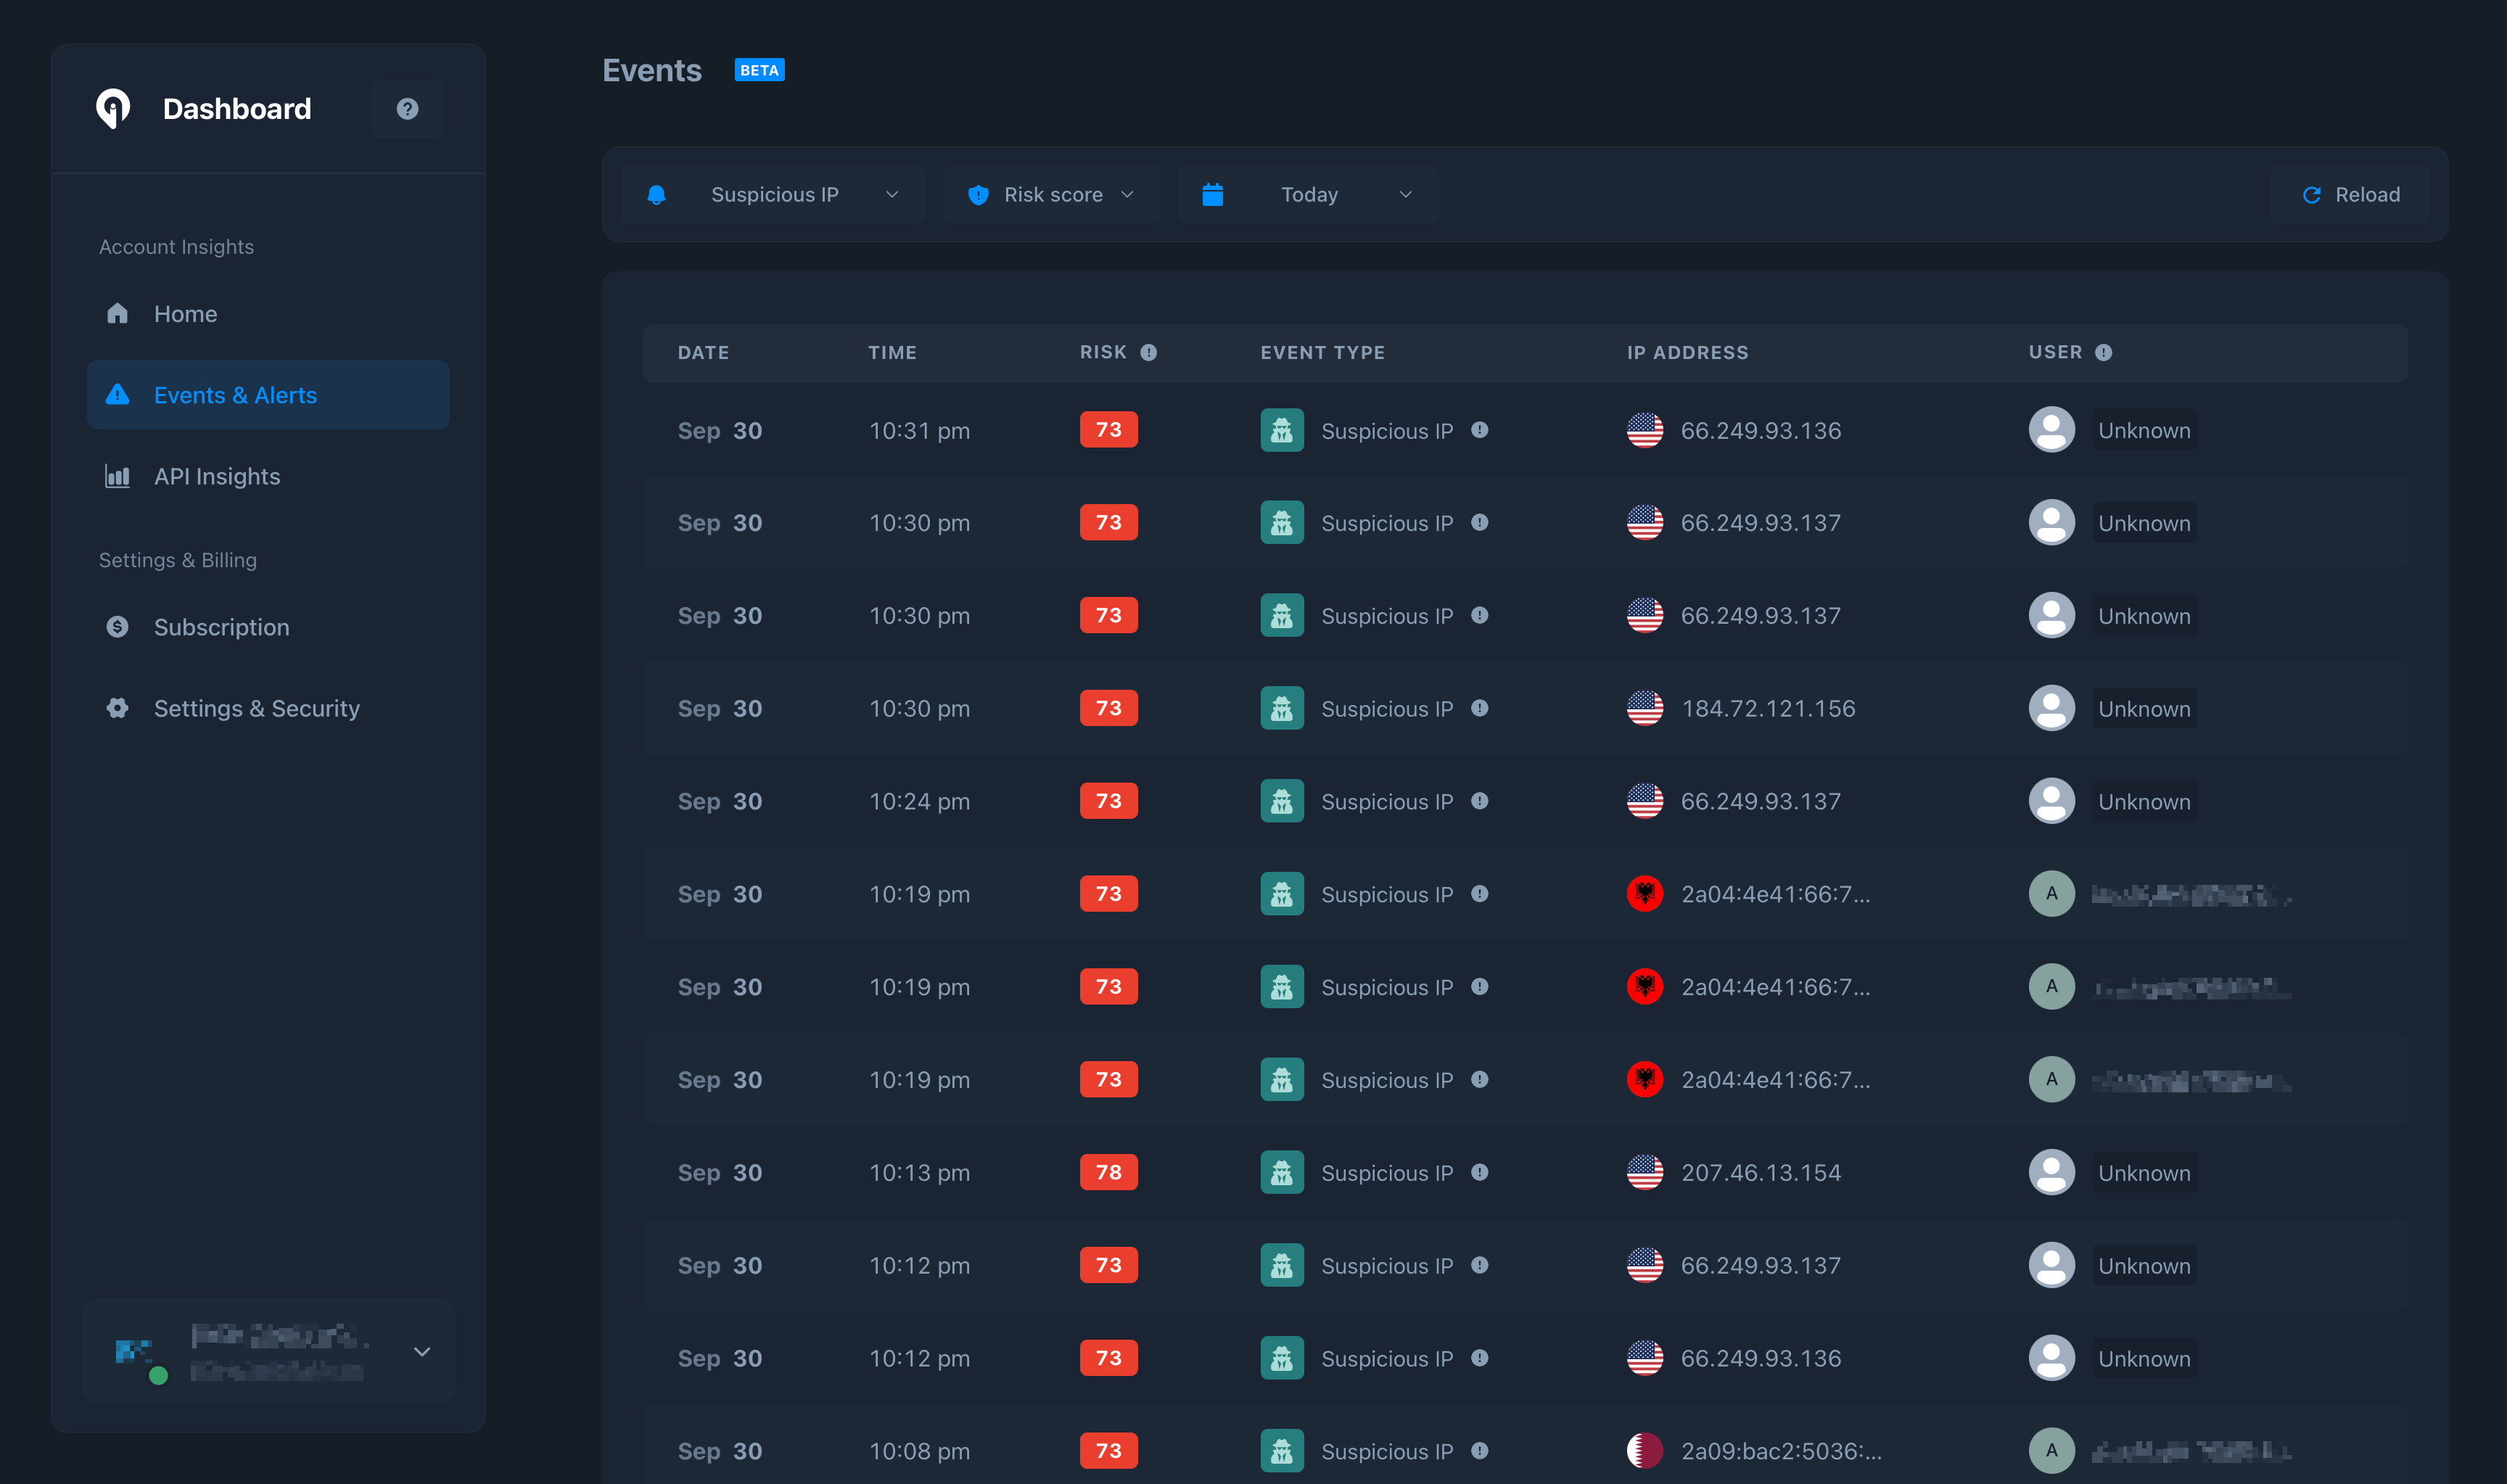The width and height of the screenshot is (2507, 1484).
Task: Click Albania flag on first 2a04:4e41 row
Action: pos(1645,894)
